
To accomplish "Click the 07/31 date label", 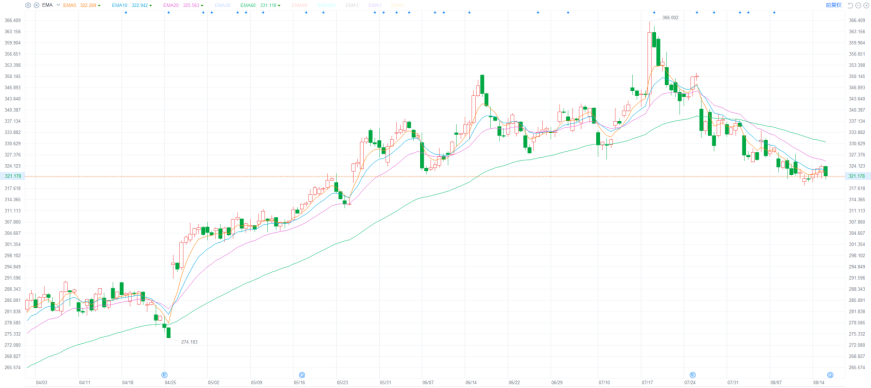I will [x=733, y=382].
